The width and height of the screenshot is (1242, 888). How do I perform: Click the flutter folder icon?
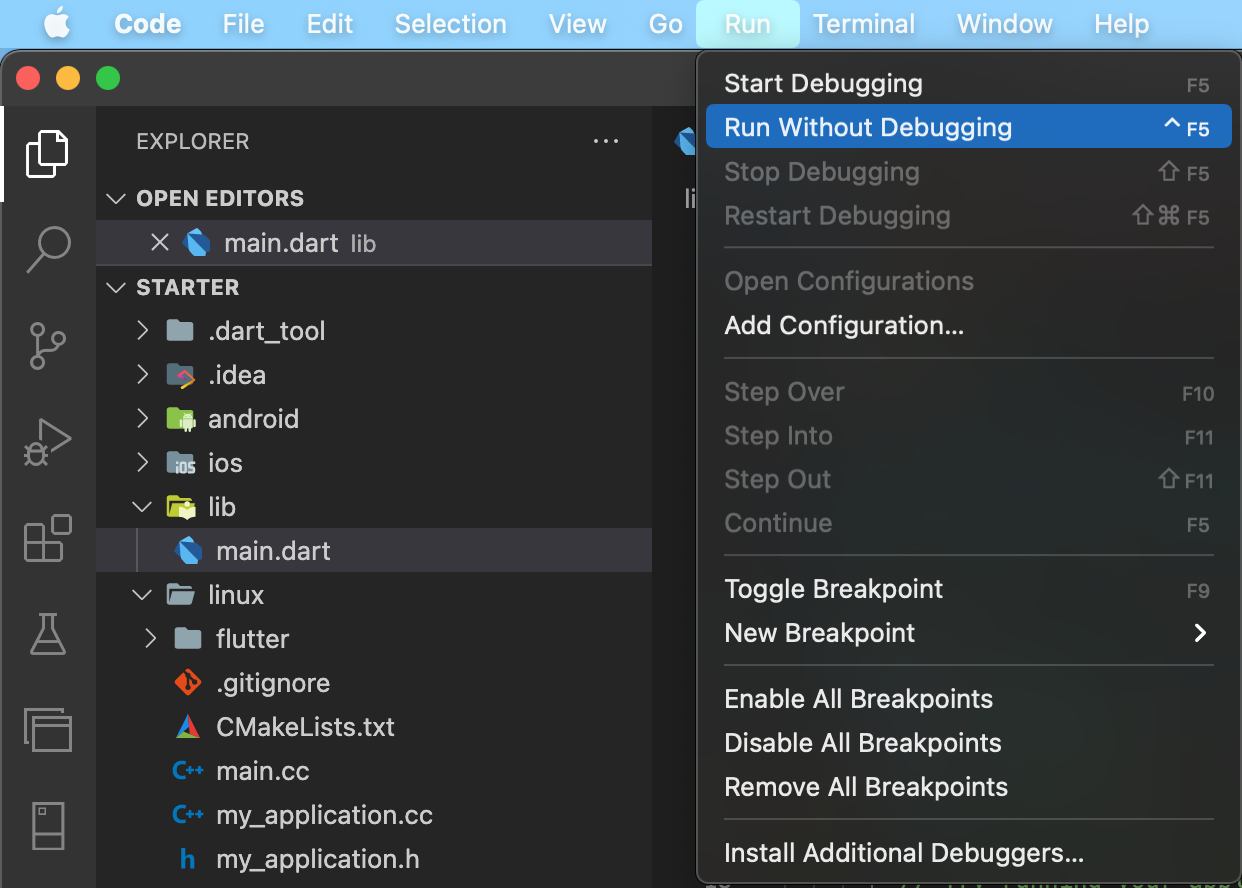tap(188, 639)
